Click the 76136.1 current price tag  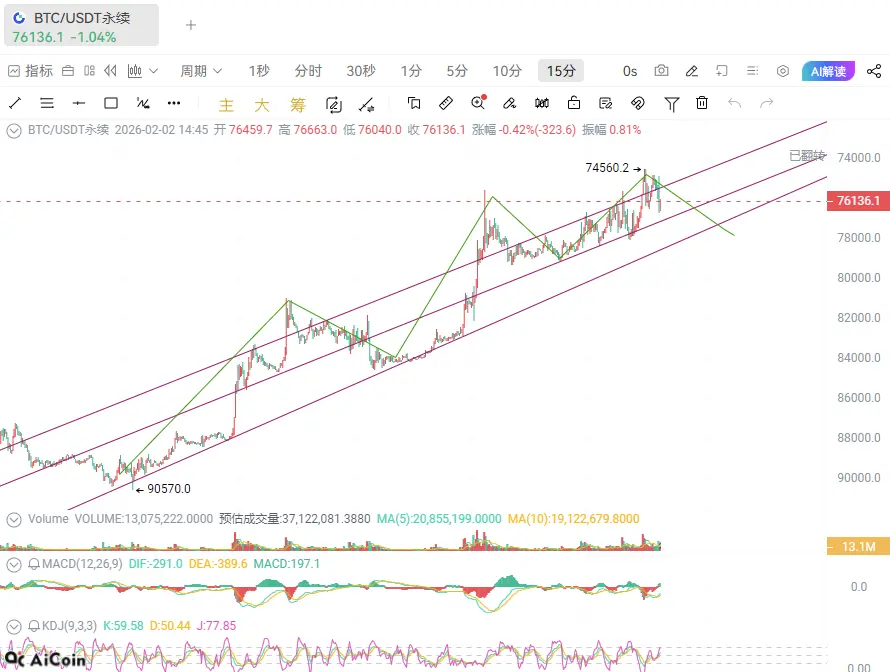tap(858, 201)
